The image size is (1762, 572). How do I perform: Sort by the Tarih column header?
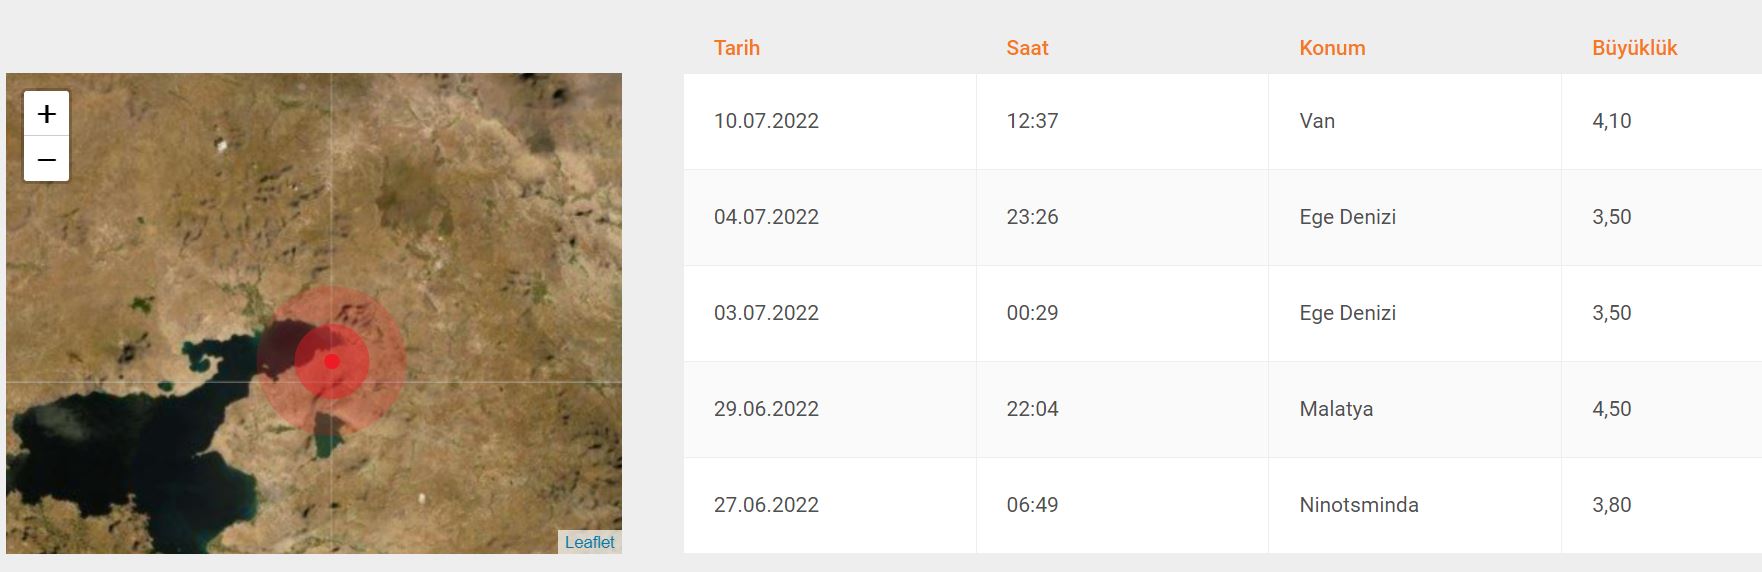point(737,48)
